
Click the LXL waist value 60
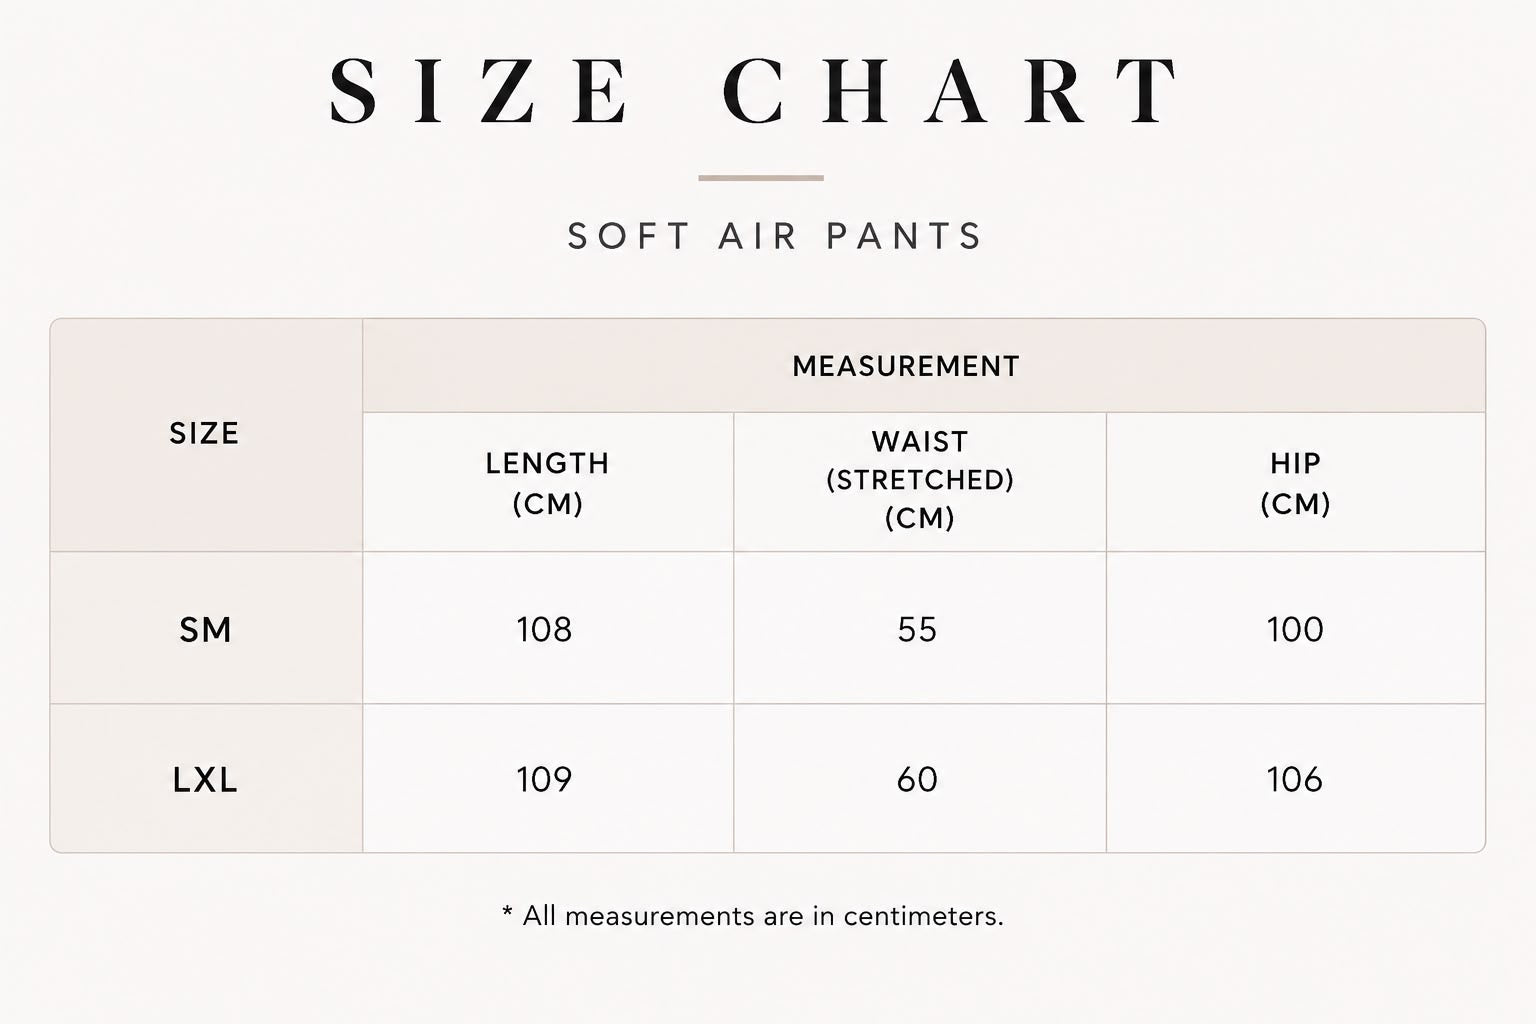(917, 779)
